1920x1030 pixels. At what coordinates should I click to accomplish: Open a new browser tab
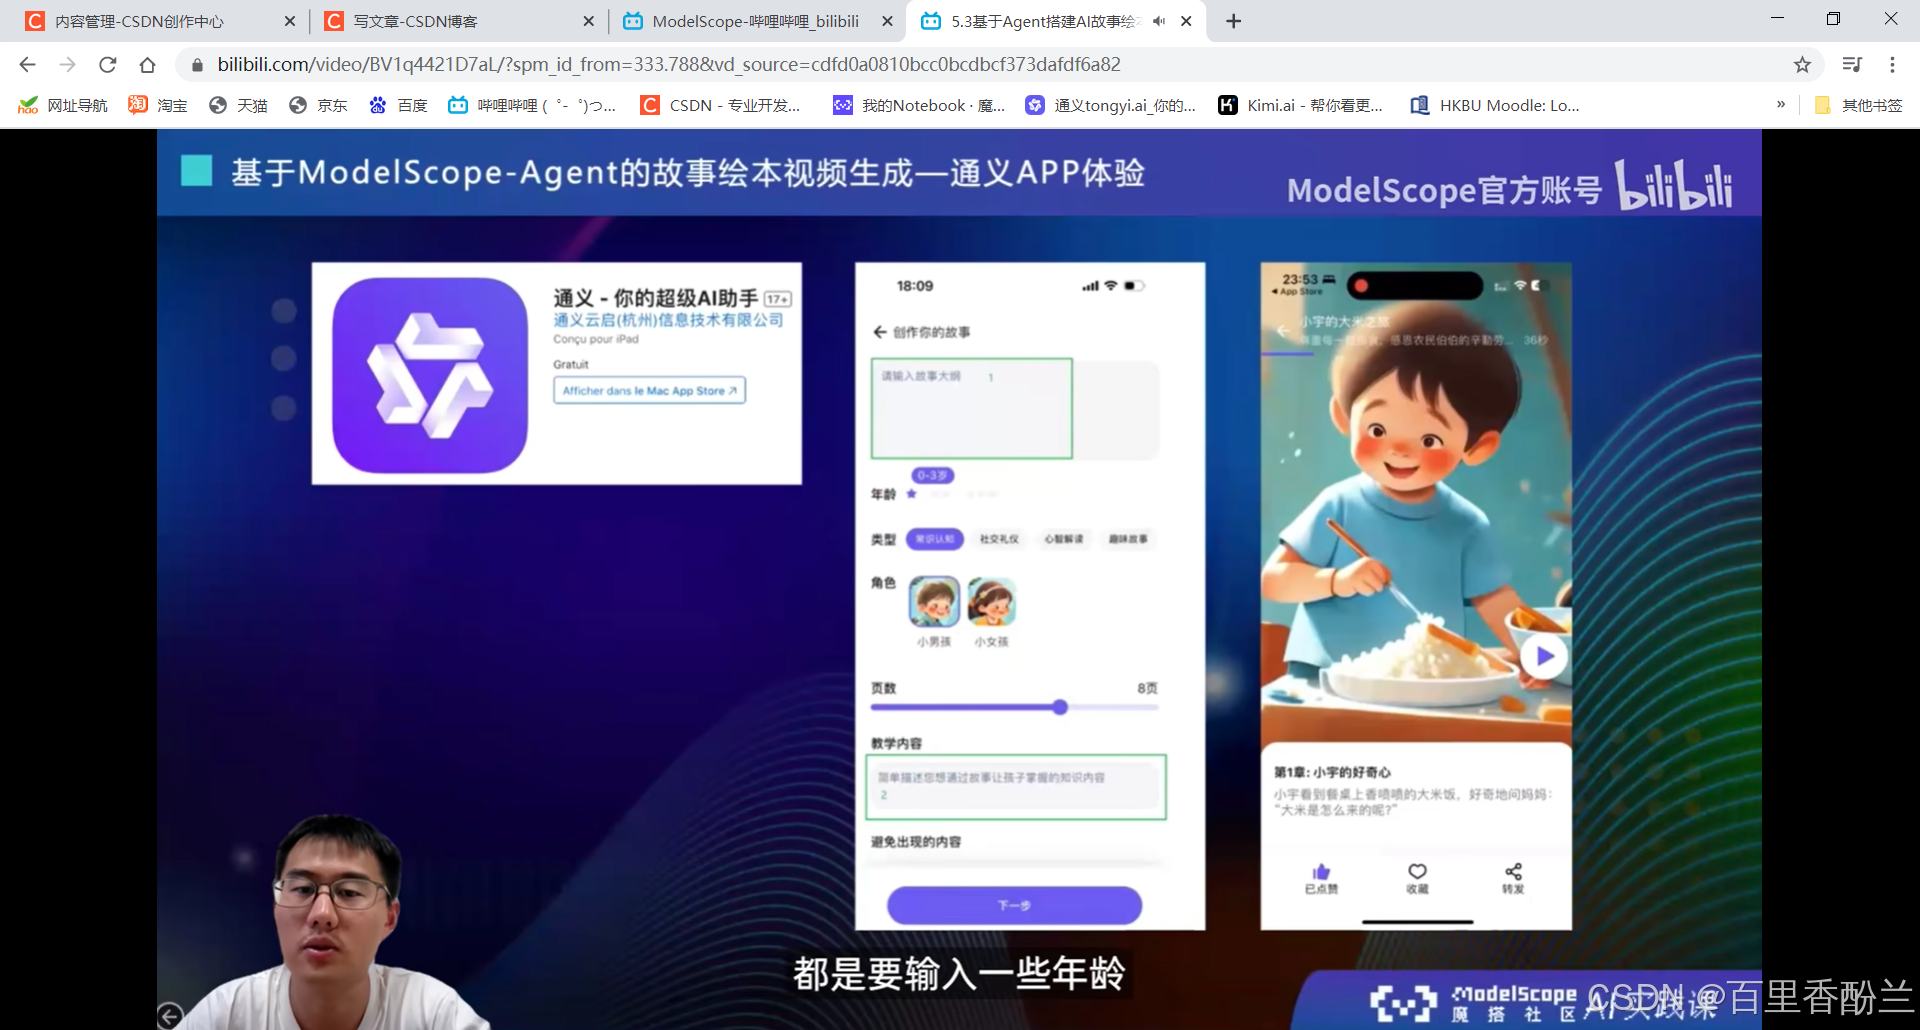[1234, 21]
